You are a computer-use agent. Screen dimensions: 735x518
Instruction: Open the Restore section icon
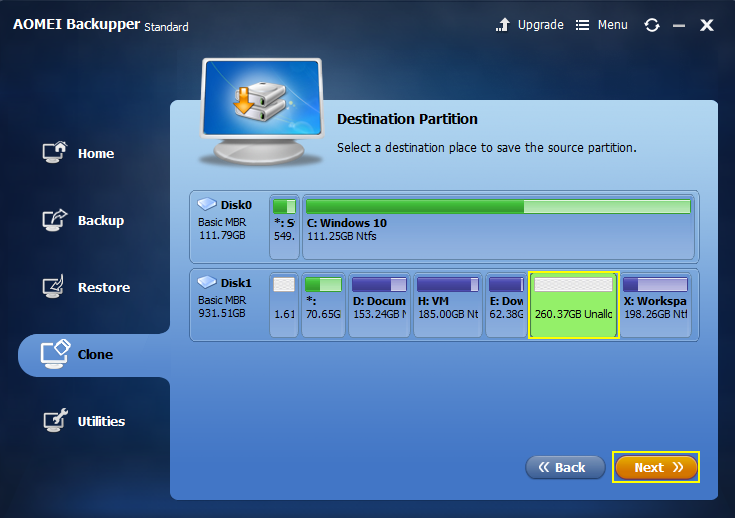coord(53,286)
